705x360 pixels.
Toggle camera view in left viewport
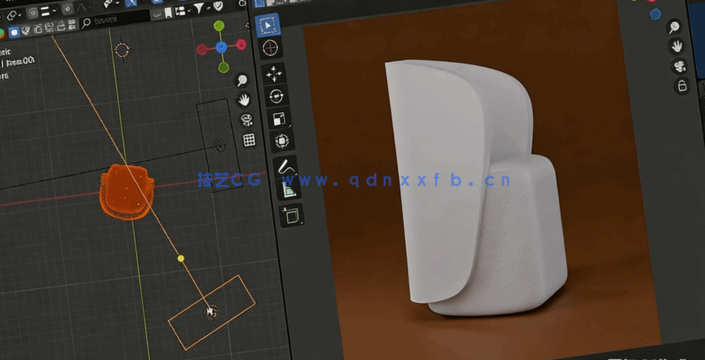coord(246,120)
